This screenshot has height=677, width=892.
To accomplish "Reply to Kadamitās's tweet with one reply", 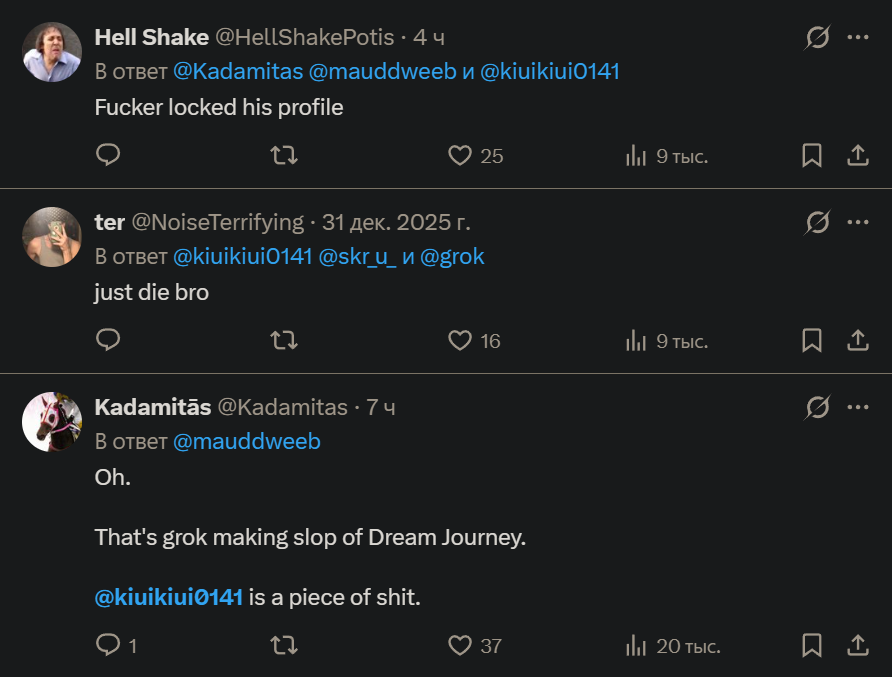I will (x=108, y=645).
